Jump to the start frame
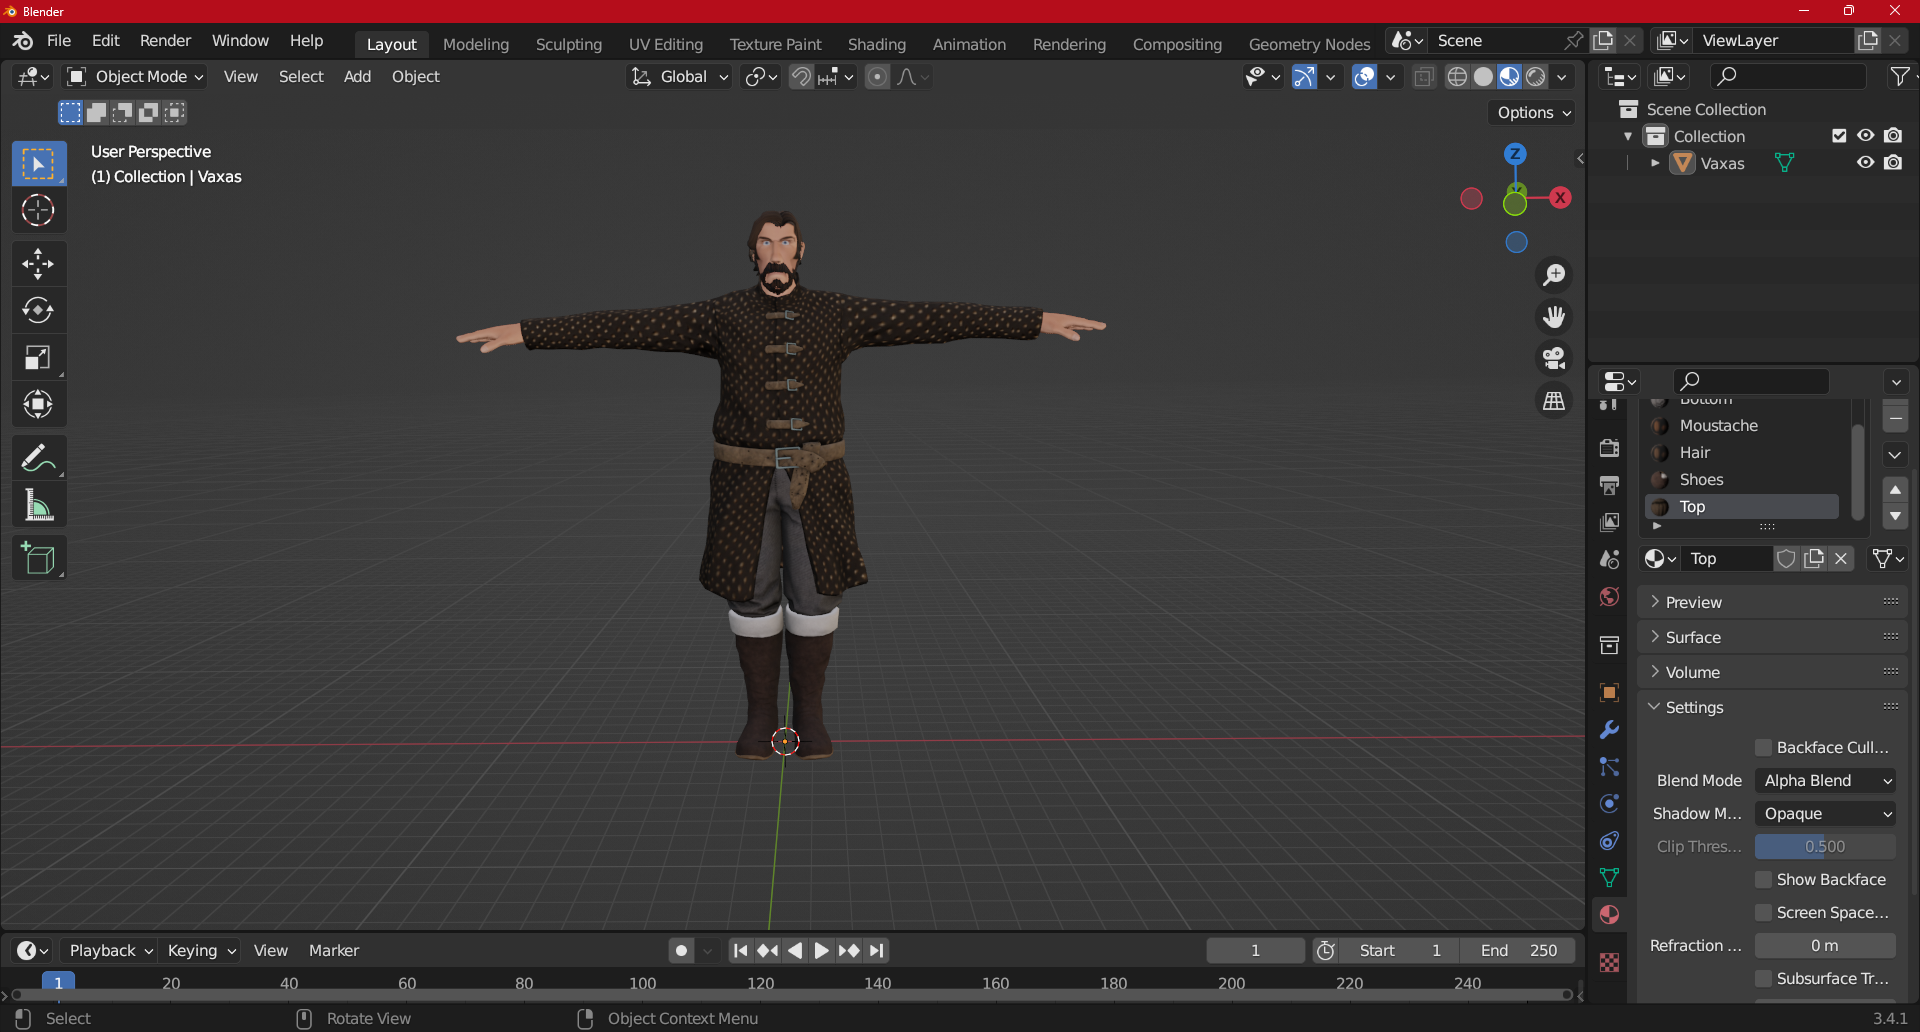Image resolution: width=1920 pixels, height=1032 pixels. click(x=740, y=950)
